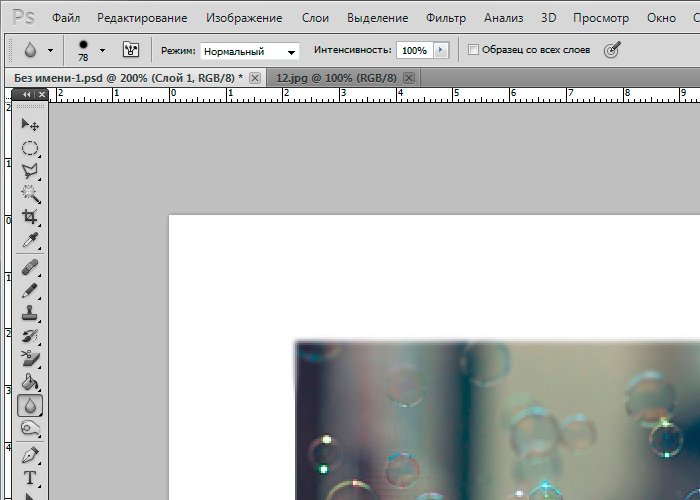Screen dimensions: 700x500
Task: Select the Polygonal Lasso tool
Action: 30,171
